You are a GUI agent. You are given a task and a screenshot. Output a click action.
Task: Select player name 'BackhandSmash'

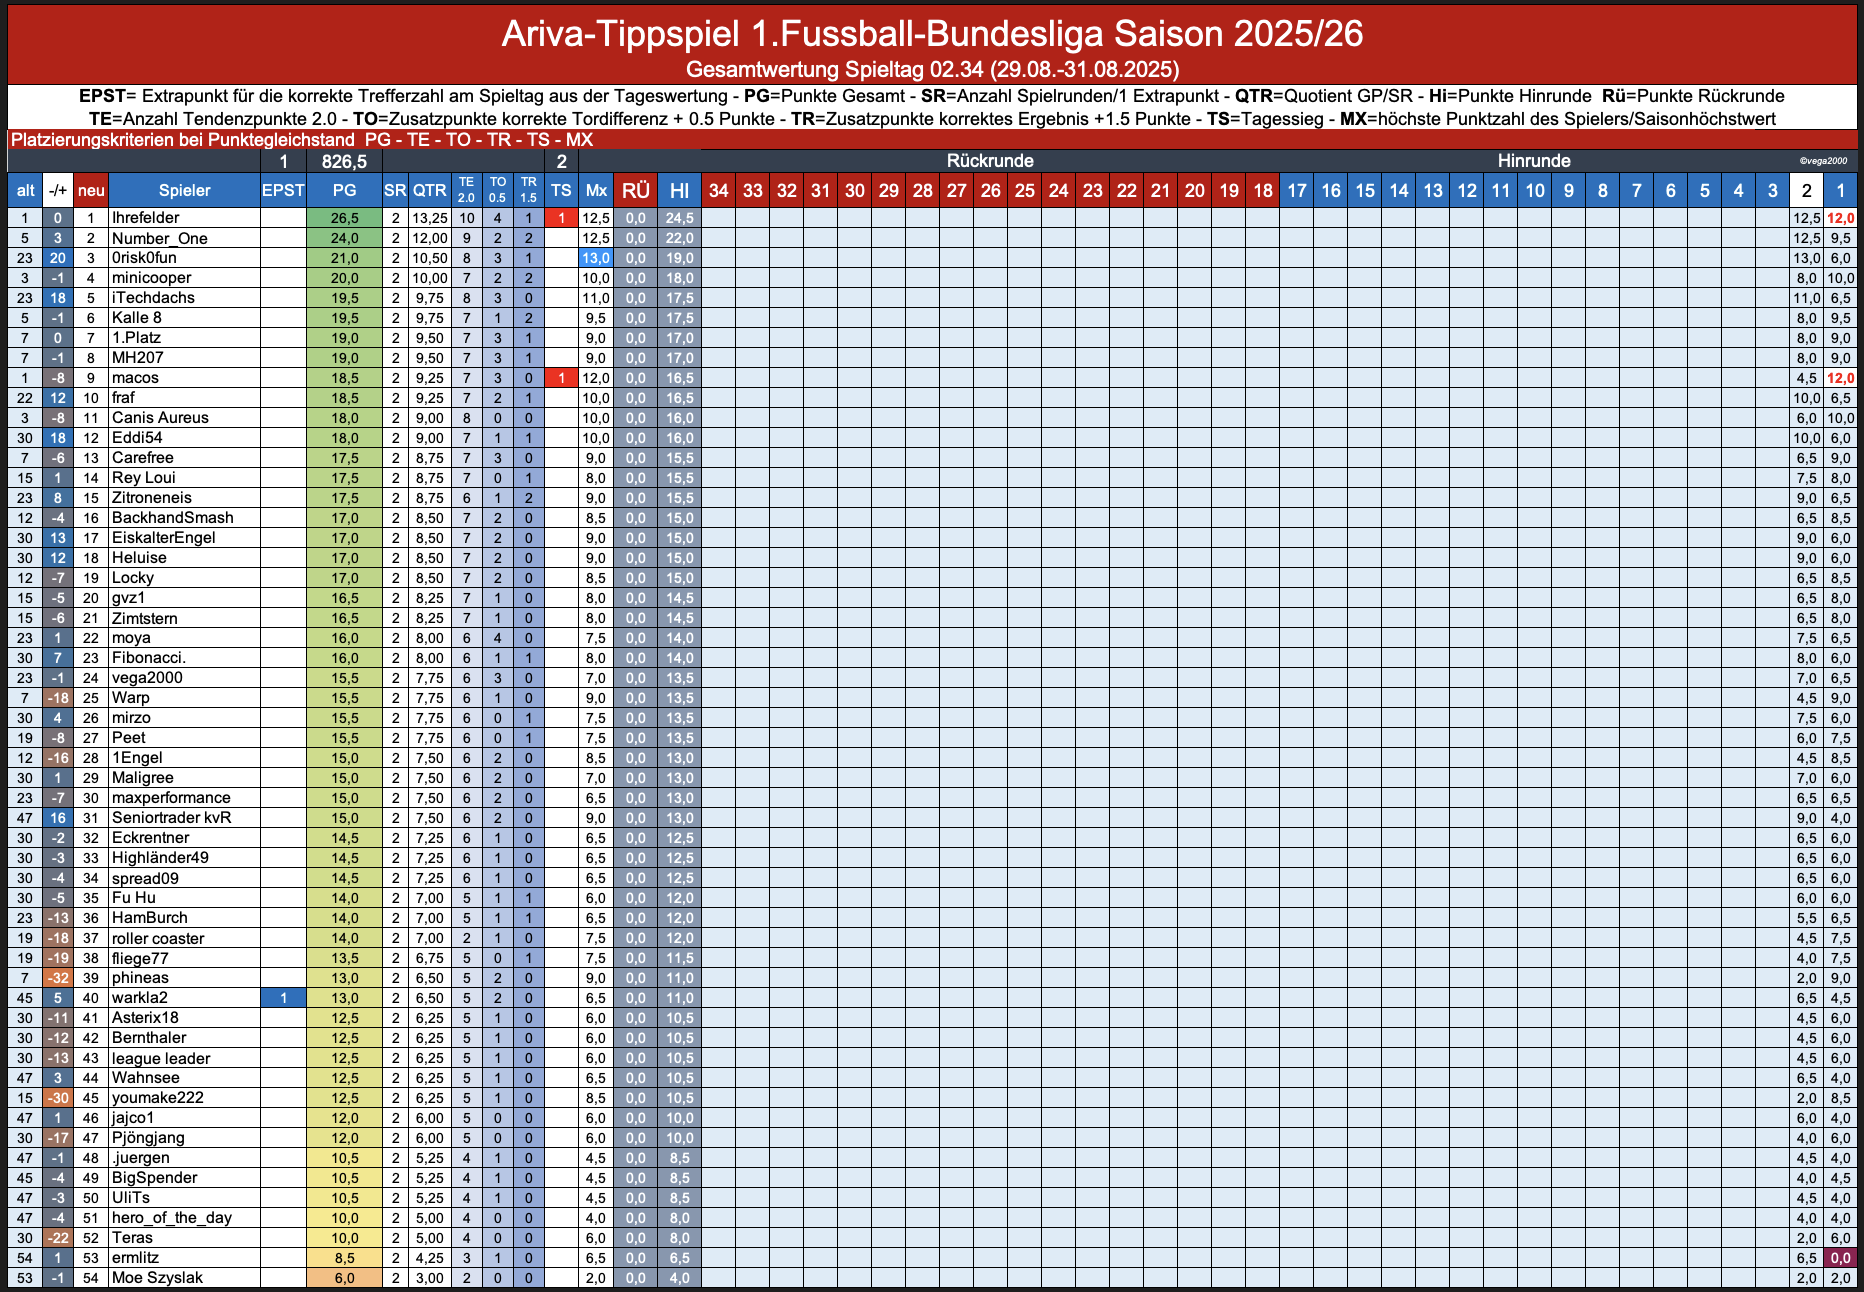click(173, 518)
